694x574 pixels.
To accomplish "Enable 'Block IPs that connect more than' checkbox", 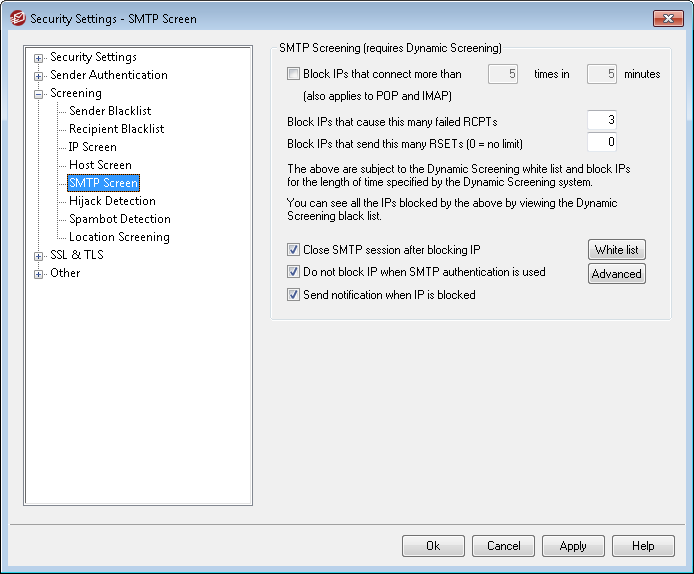I will click(293, 74).
